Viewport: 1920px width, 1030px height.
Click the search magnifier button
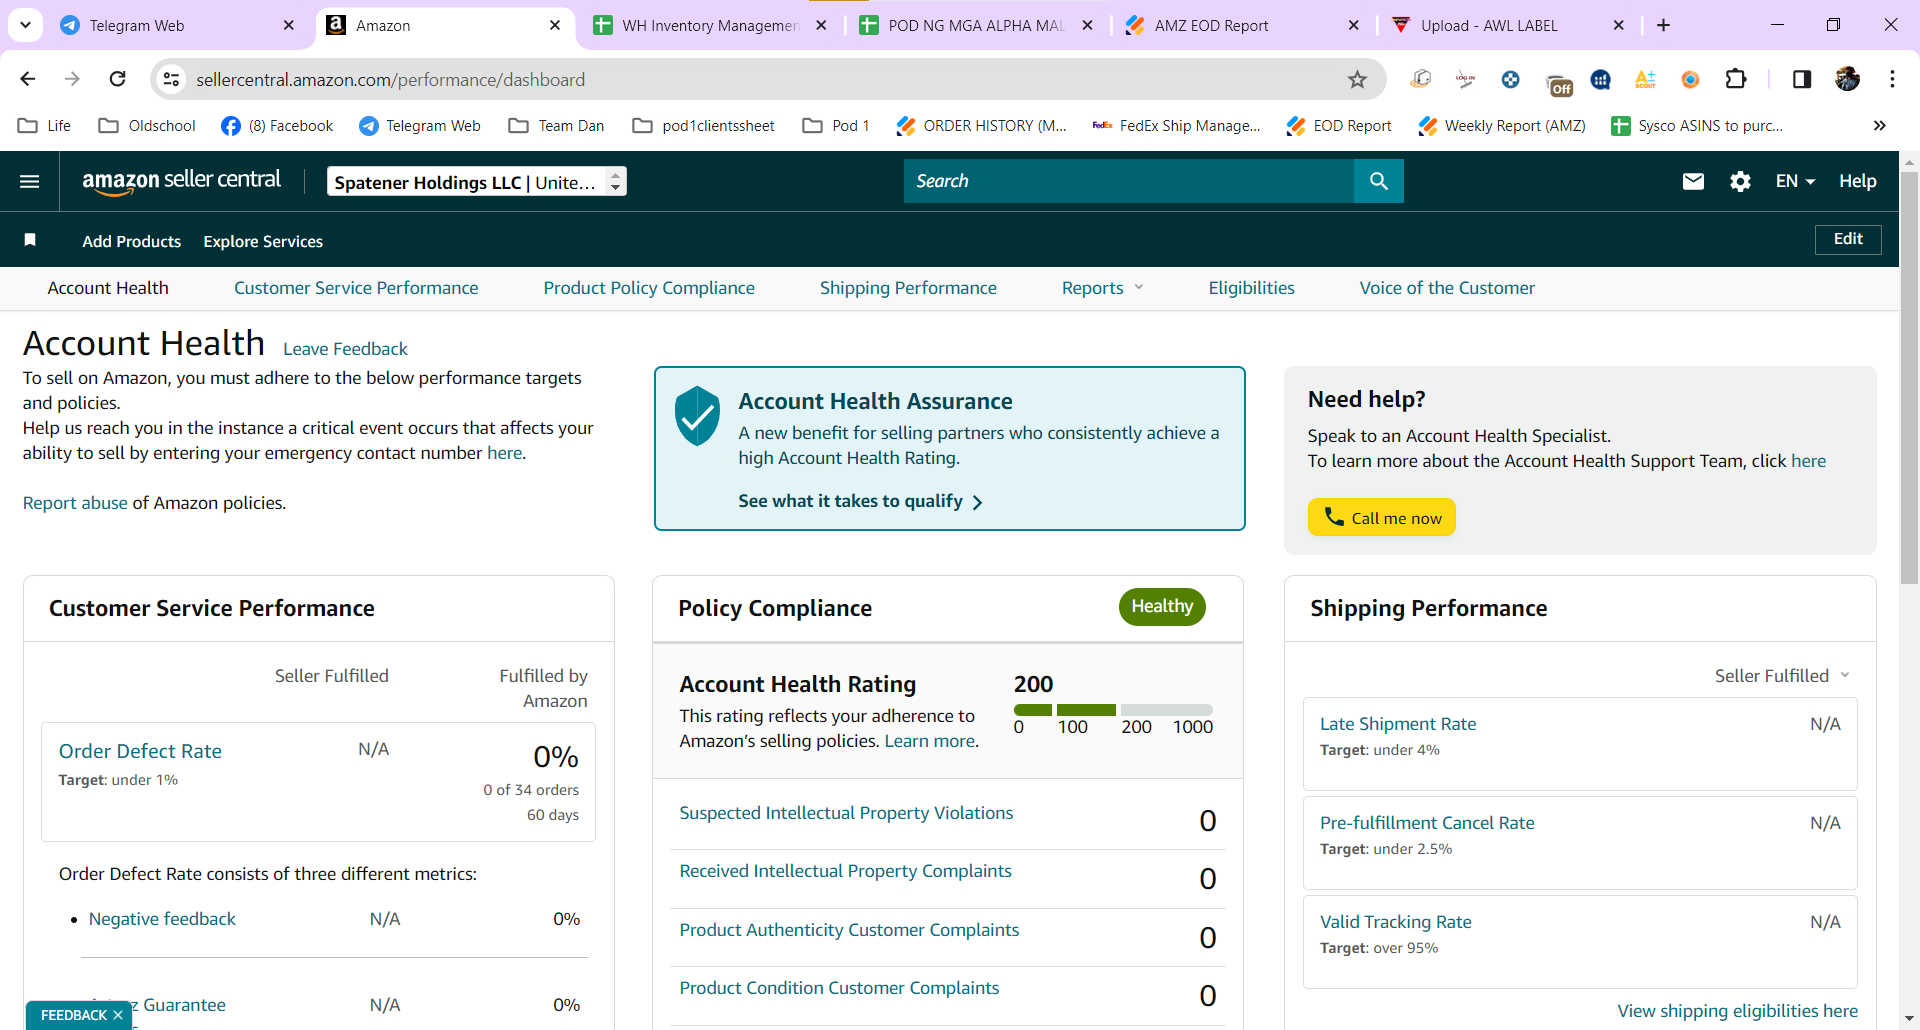[1379, 181]
